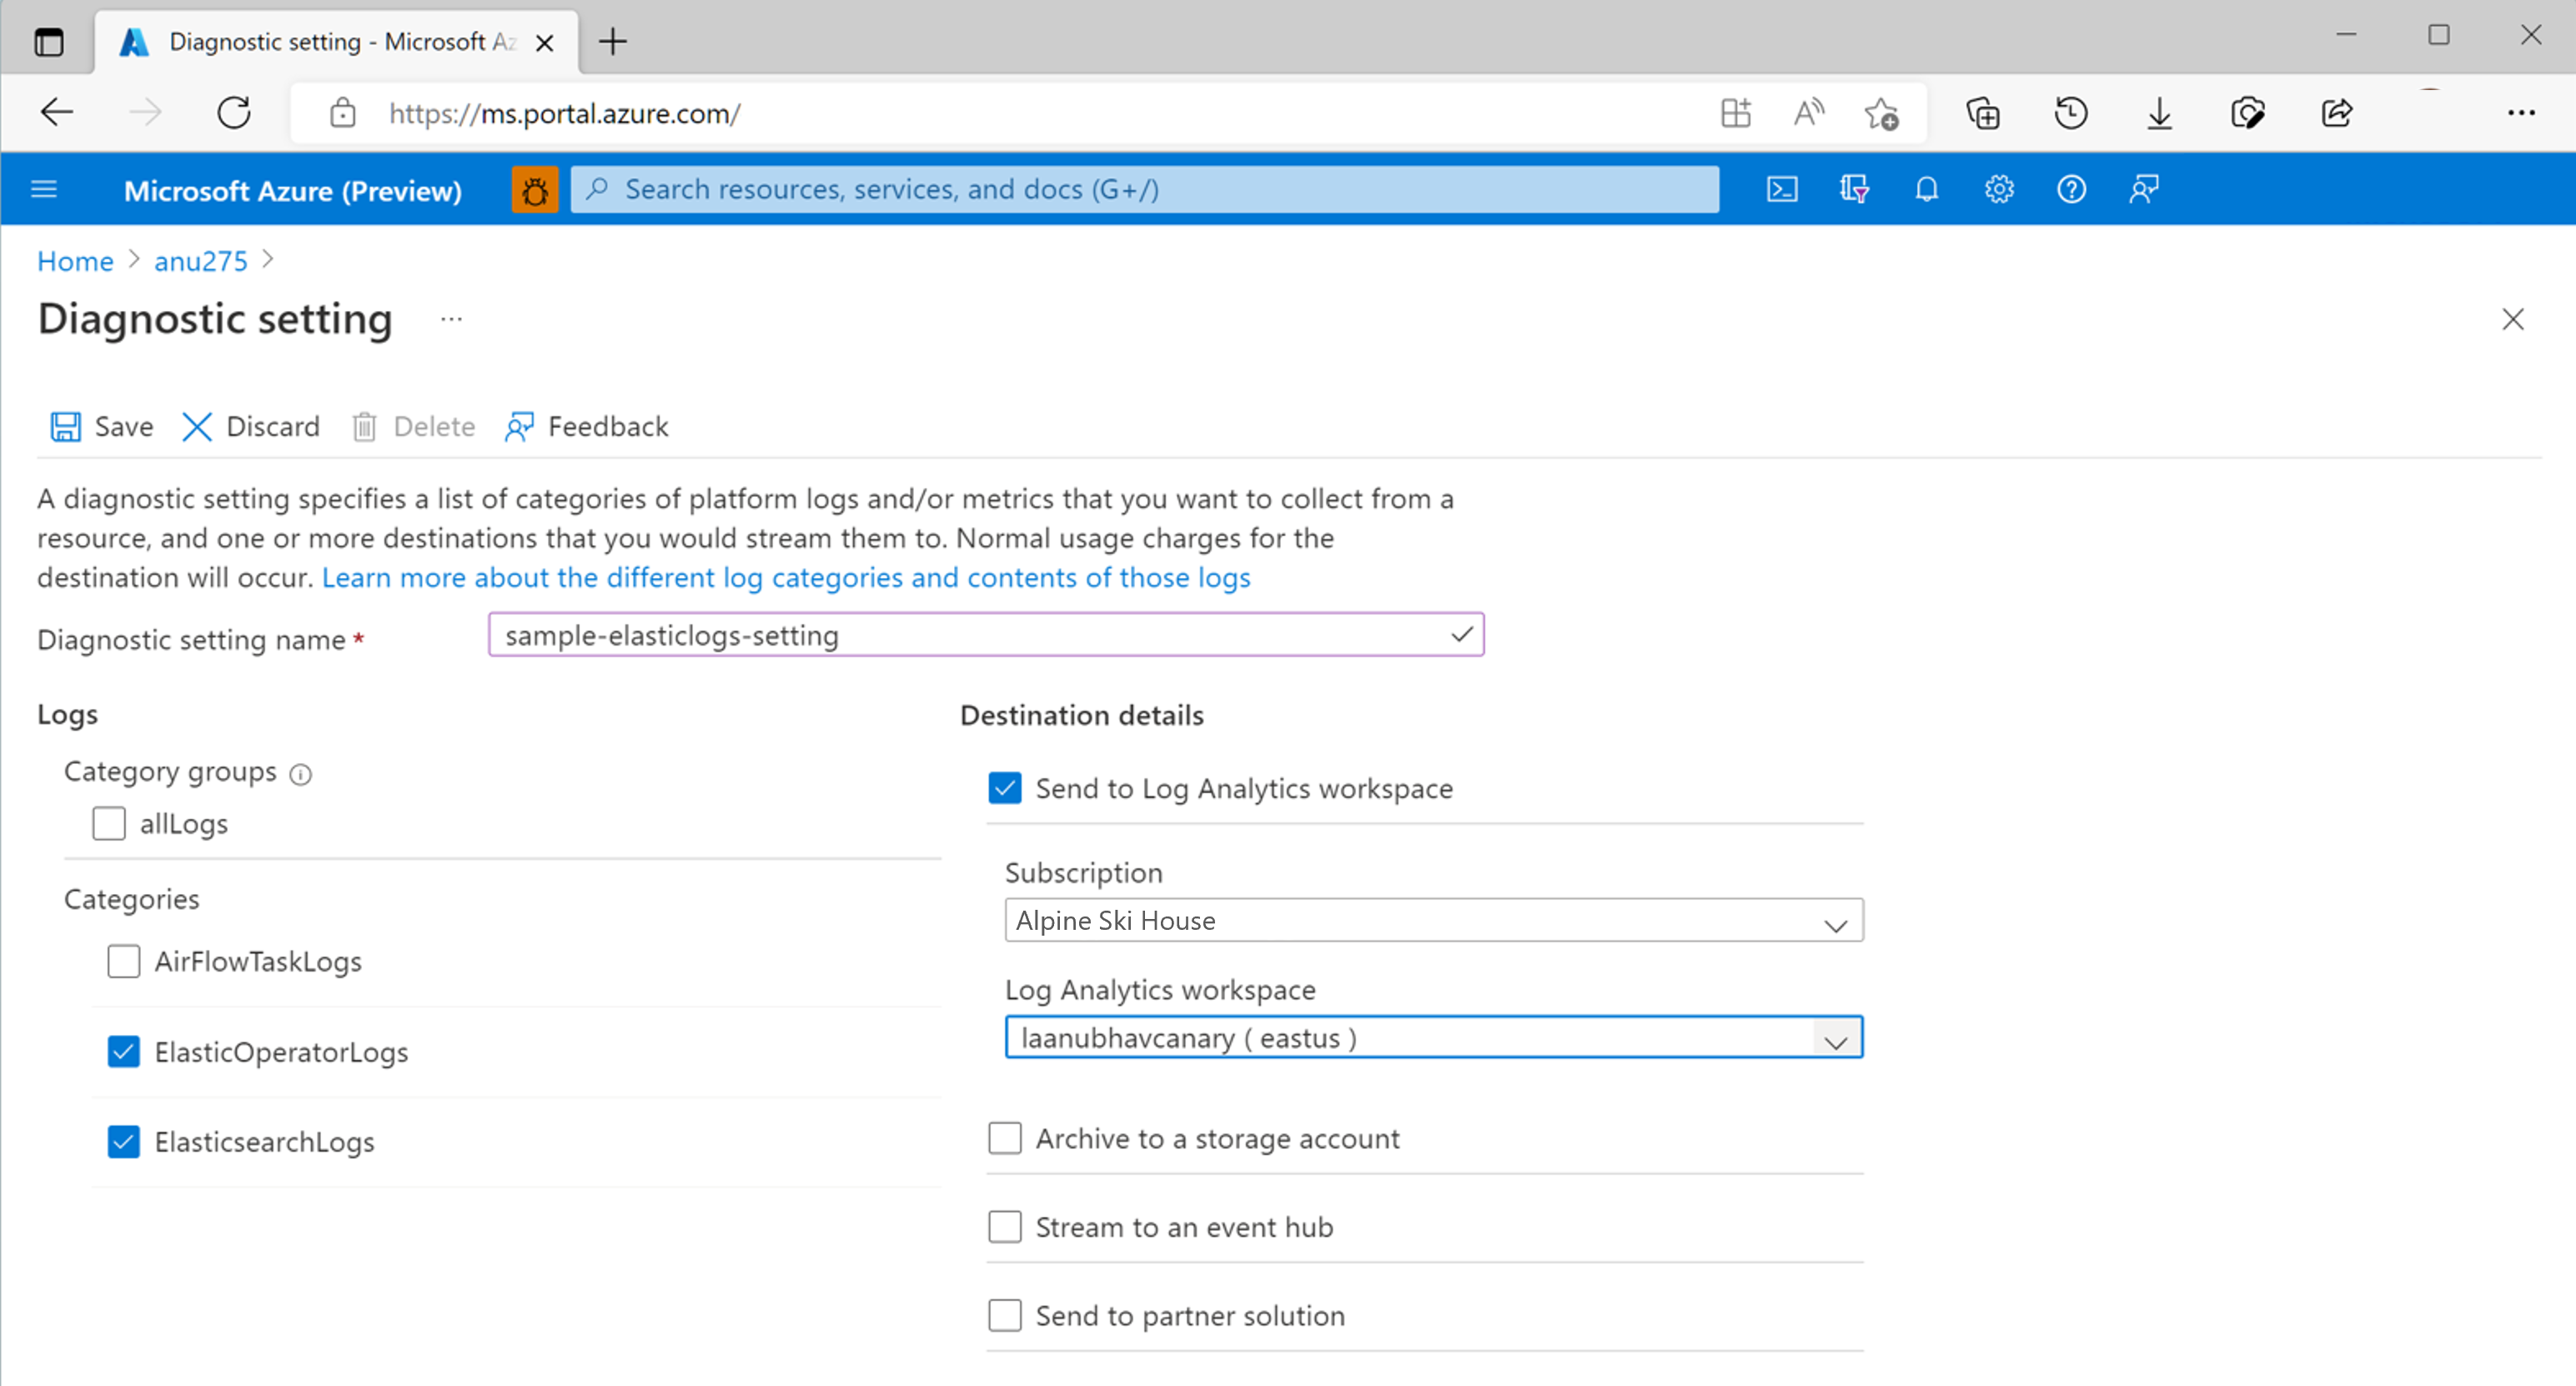Open the help question mark pane

point(2071,188)
